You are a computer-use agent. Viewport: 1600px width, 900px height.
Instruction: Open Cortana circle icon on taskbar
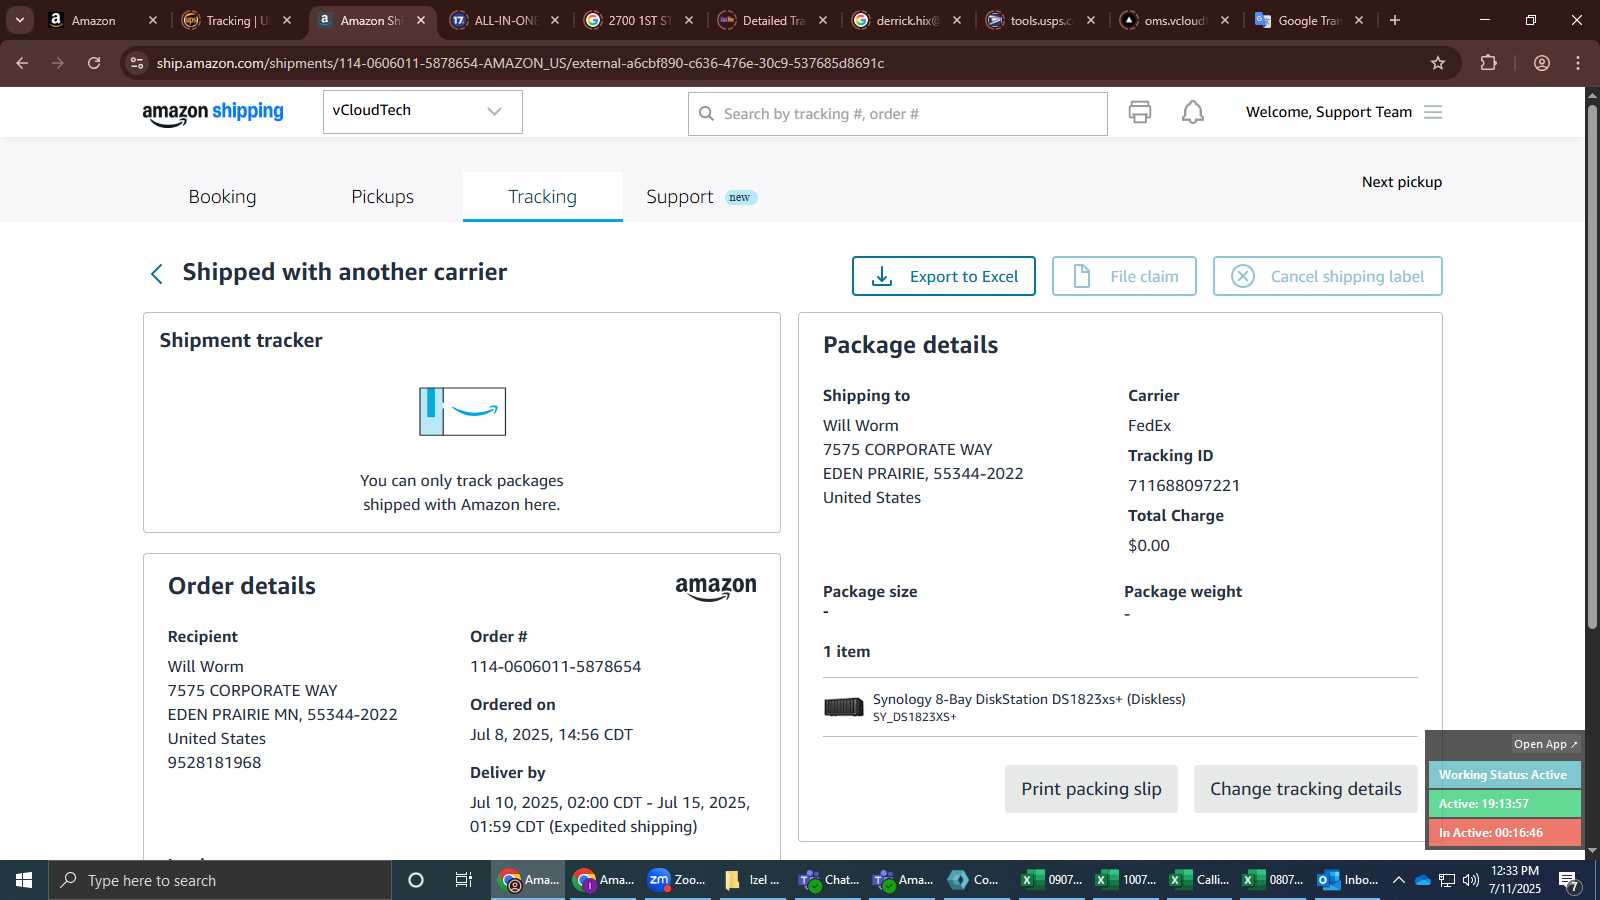point(416,880)
